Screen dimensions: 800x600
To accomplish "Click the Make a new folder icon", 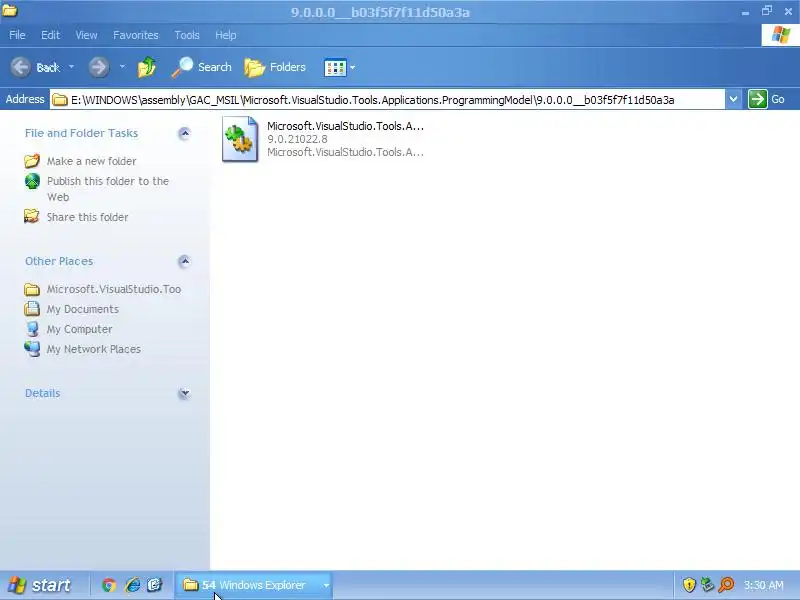I will (x=32, y=161).
